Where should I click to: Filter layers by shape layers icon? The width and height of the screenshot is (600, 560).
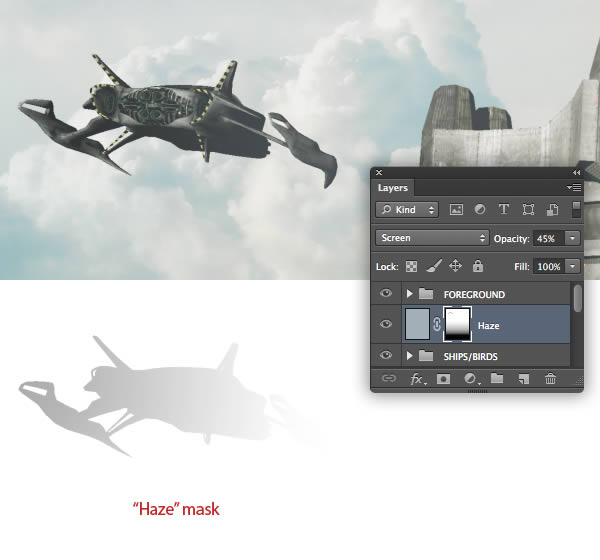(x=528, y=209)
